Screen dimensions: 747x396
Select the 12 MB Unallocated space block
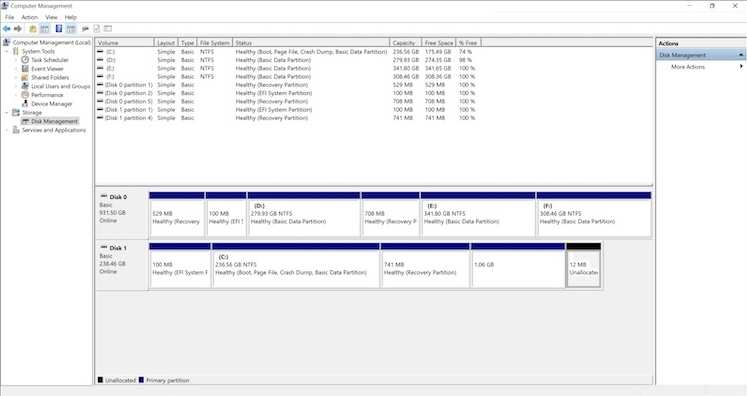coord(584,265)
